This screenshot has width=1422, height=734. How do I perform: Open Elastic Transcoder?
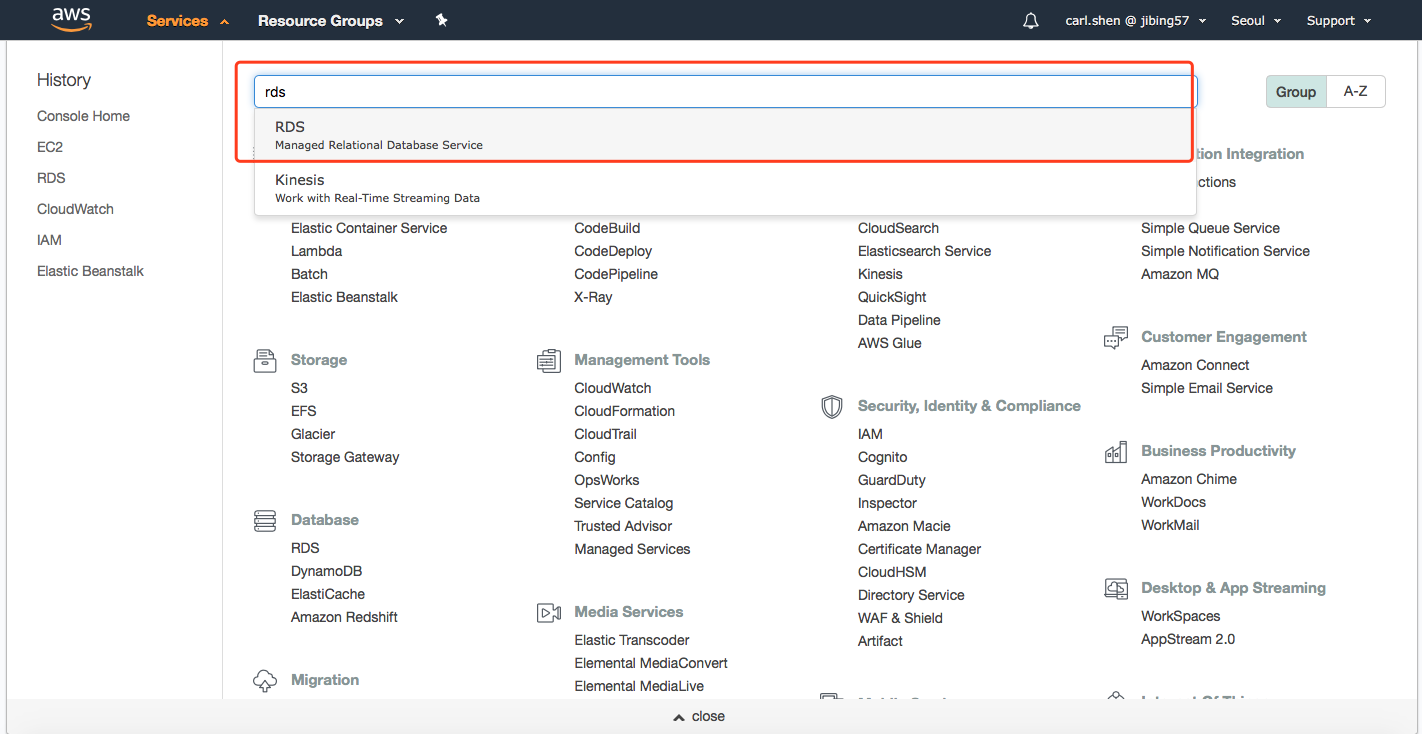pyautogui.click(x=632, y=640)
